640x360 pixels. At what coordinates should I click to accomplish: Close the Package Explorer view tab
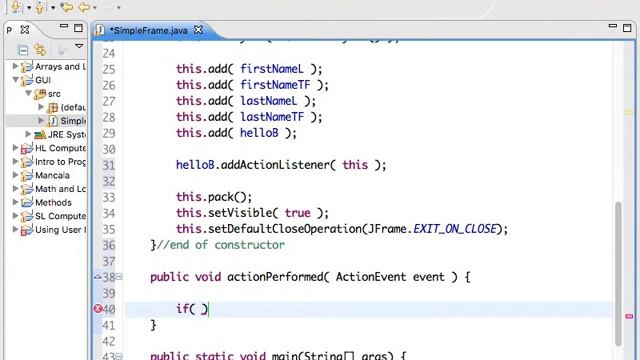pos(25,30)
